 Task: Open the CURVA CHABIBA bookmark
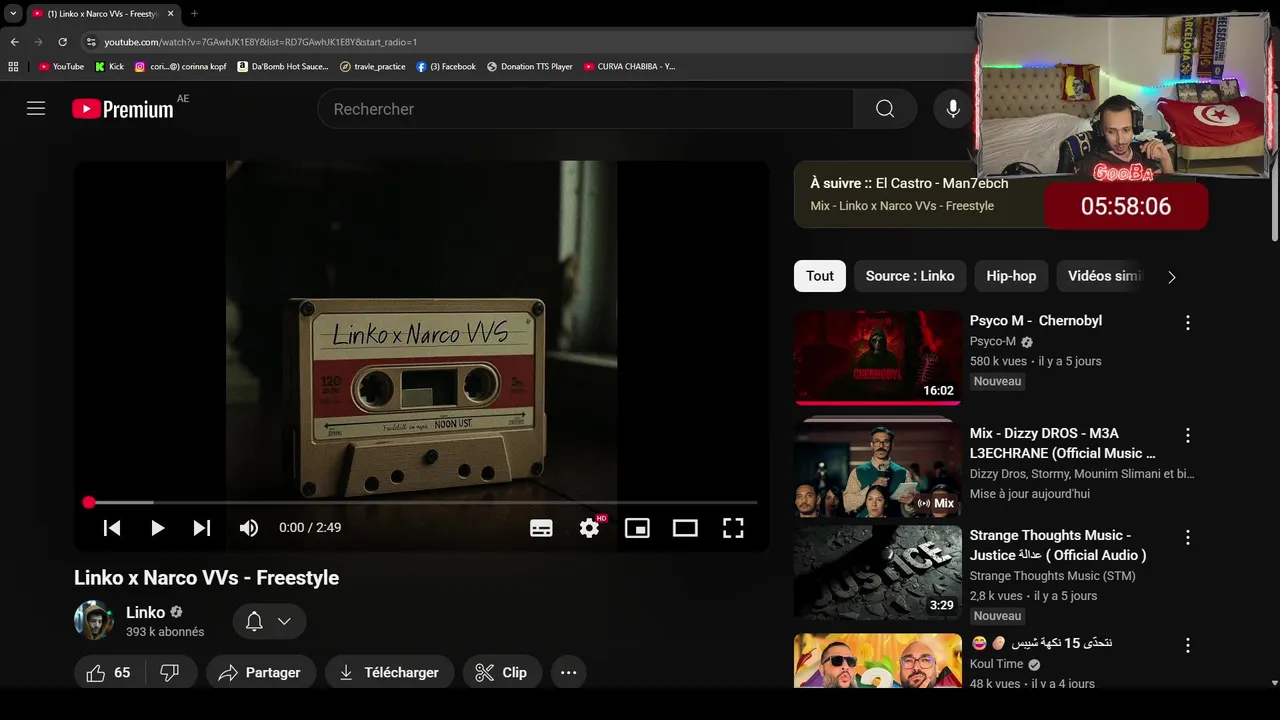(630, 67)
